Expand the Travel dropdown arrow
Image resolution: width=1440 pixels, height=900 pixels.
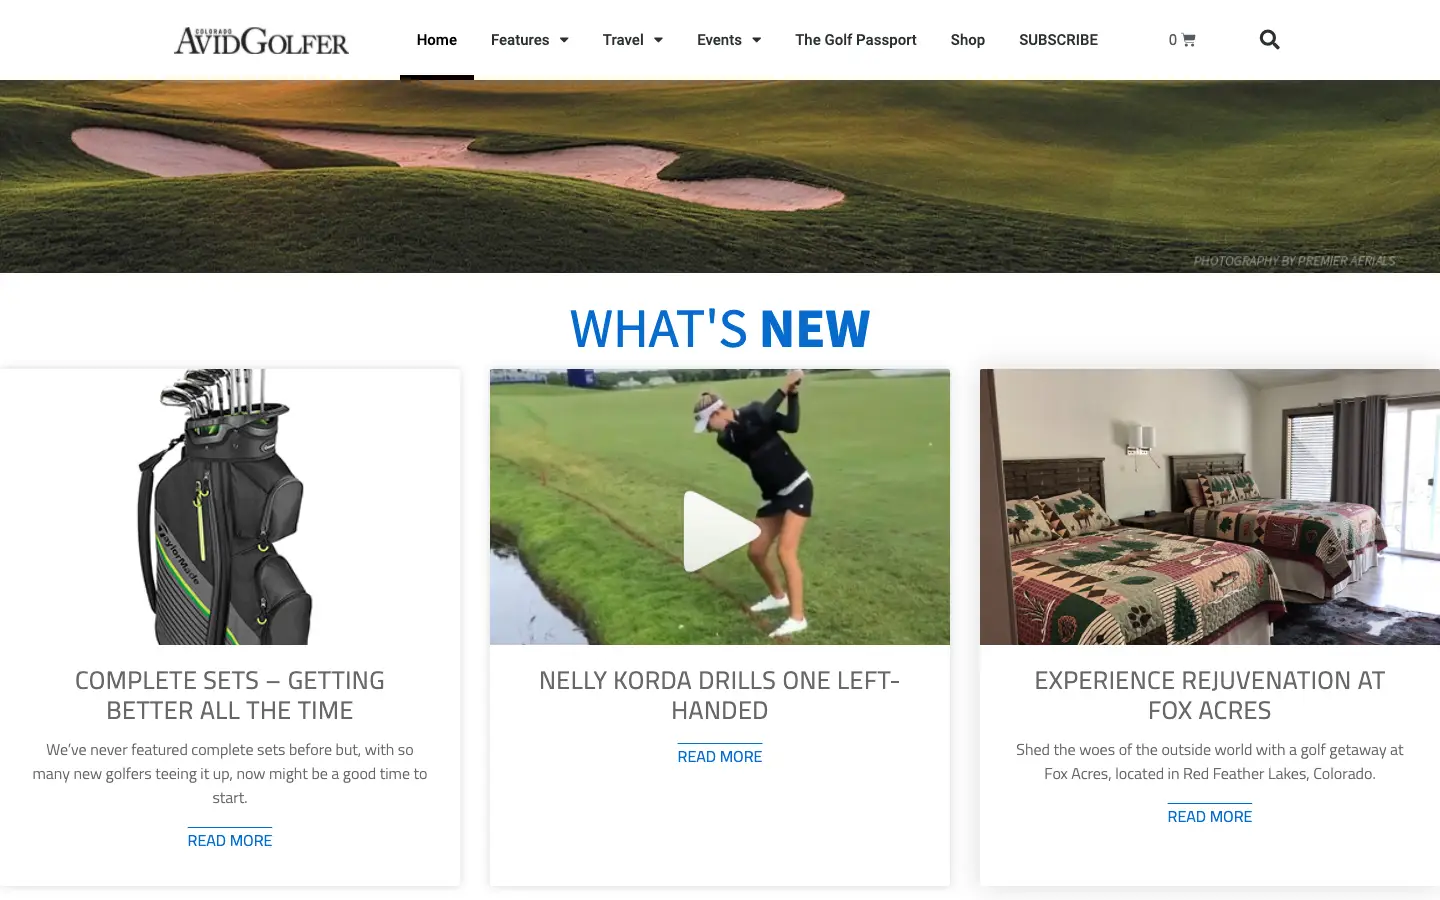coord(658,40)
